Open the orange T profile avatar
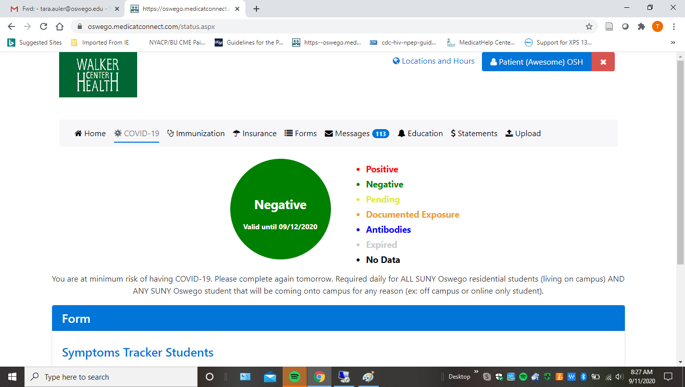The image size is (685, 387). click(657, 27)
